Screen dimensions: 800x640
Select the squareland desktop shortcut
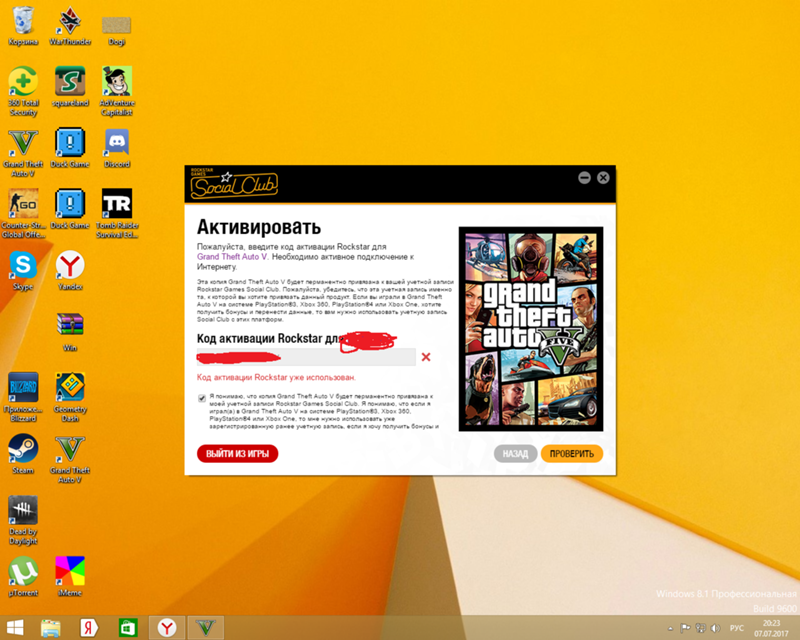(x=70, y=87)
